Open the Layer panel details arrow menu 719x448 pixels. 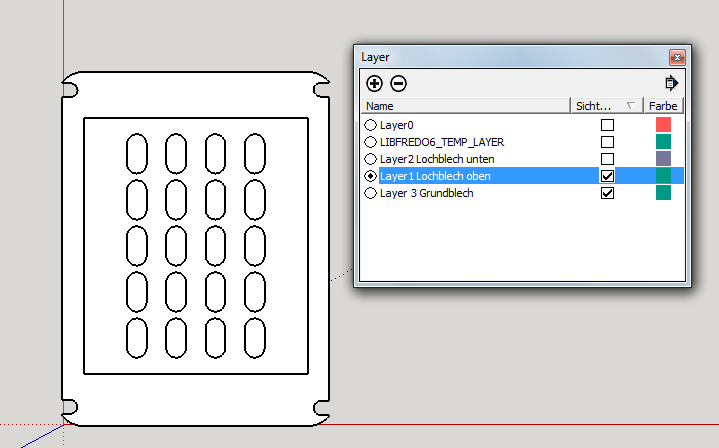671,83
